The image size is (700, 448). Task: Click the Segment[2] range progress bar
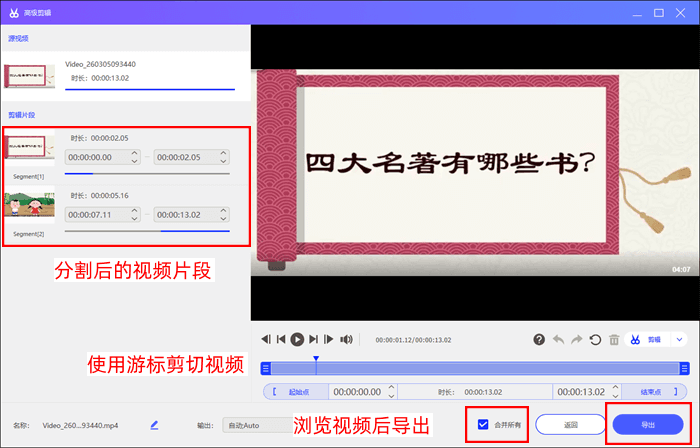click(x=147, y=231)
